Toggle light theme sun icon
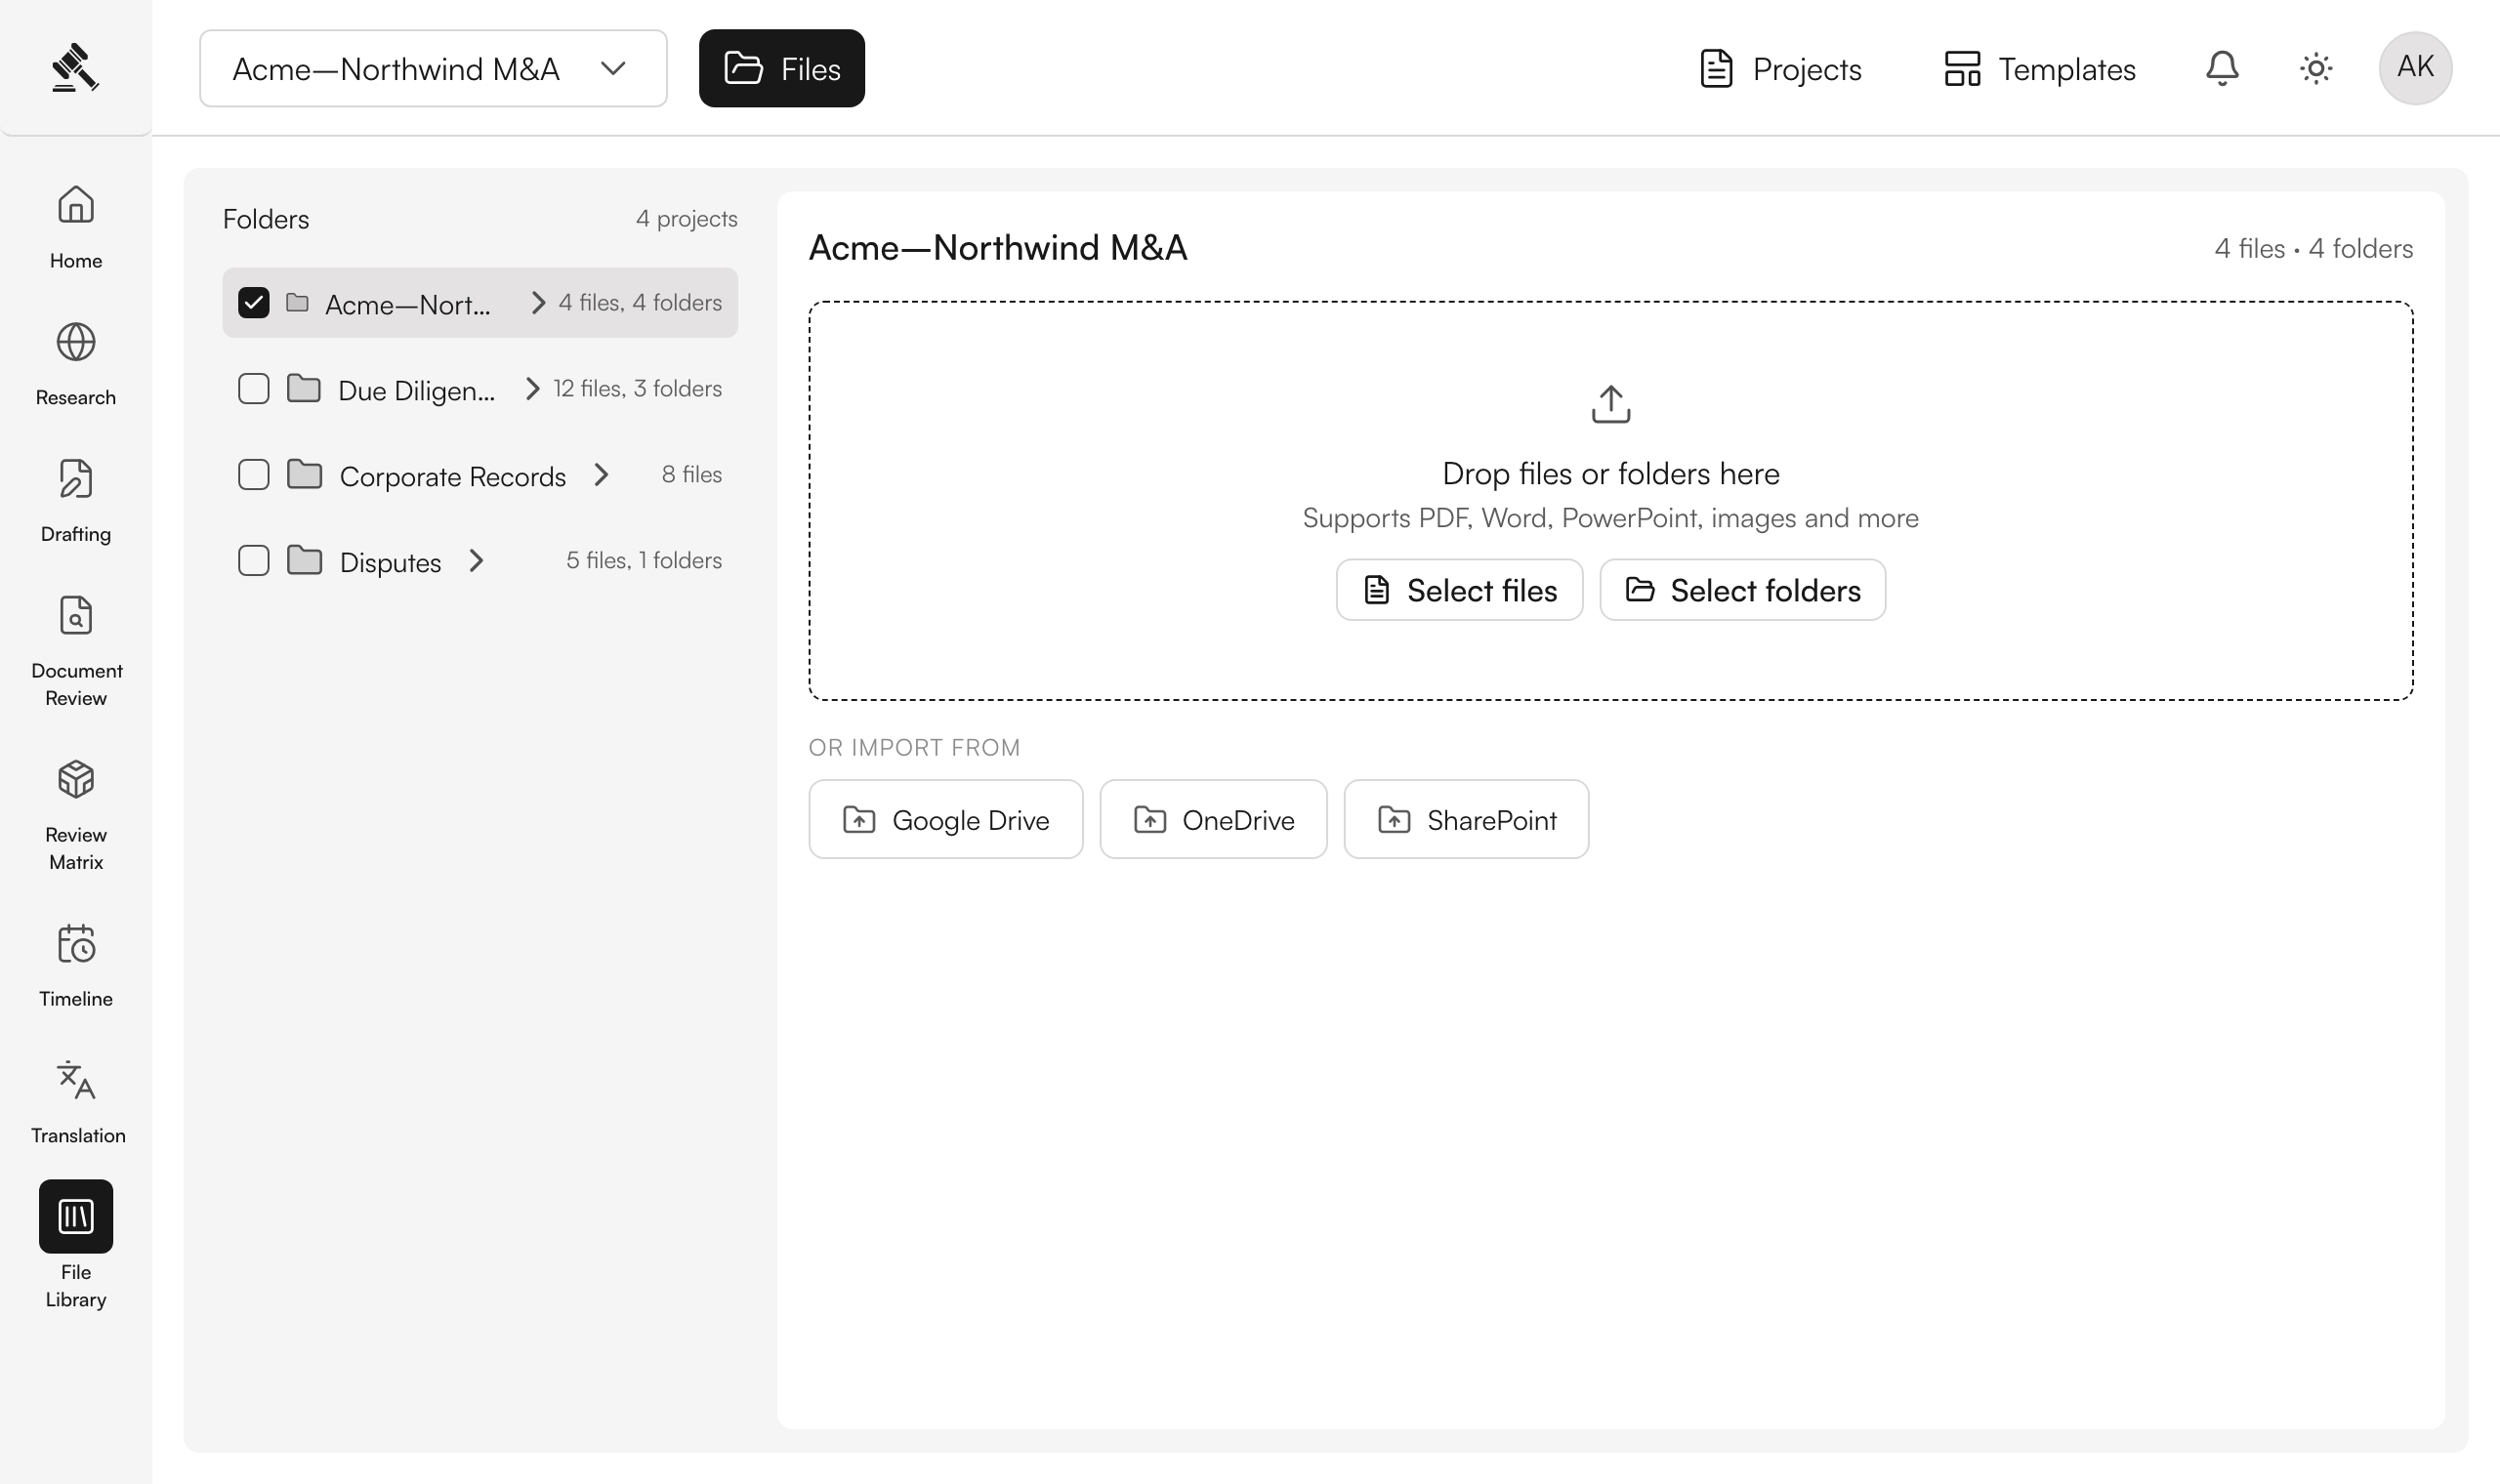Screen dimensions: 2500x1484 tap(2316, 68)
